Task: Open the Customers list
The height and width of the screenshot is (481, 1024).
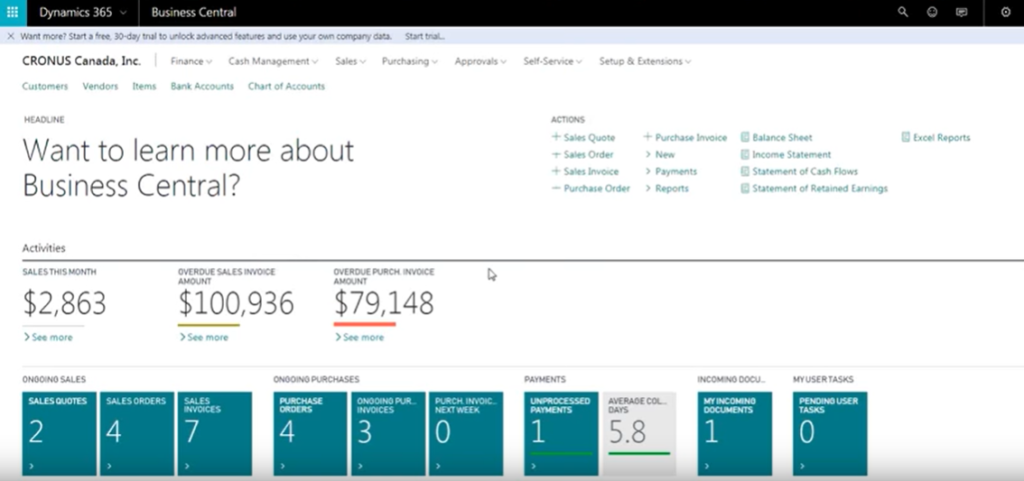Action: tap(45, 86)
